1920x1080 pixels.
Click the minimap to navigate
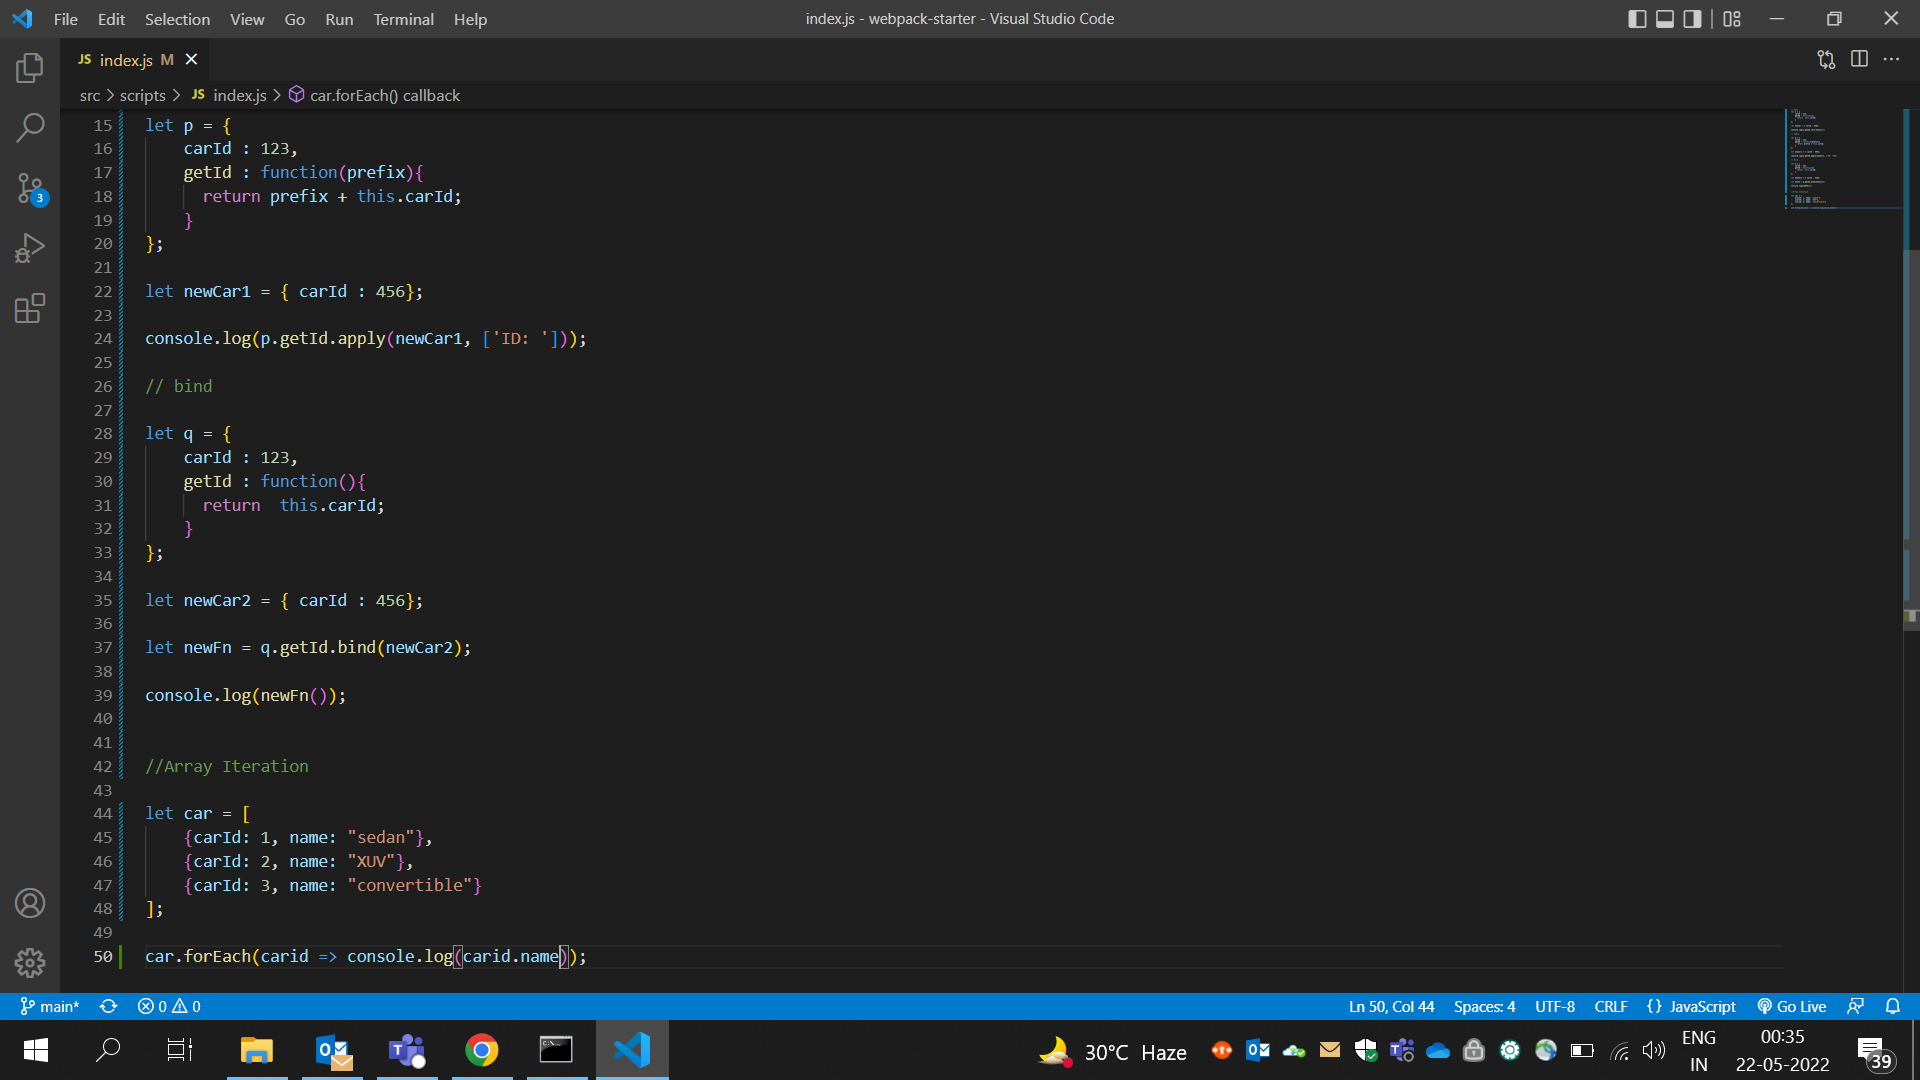coord(1840,160)
